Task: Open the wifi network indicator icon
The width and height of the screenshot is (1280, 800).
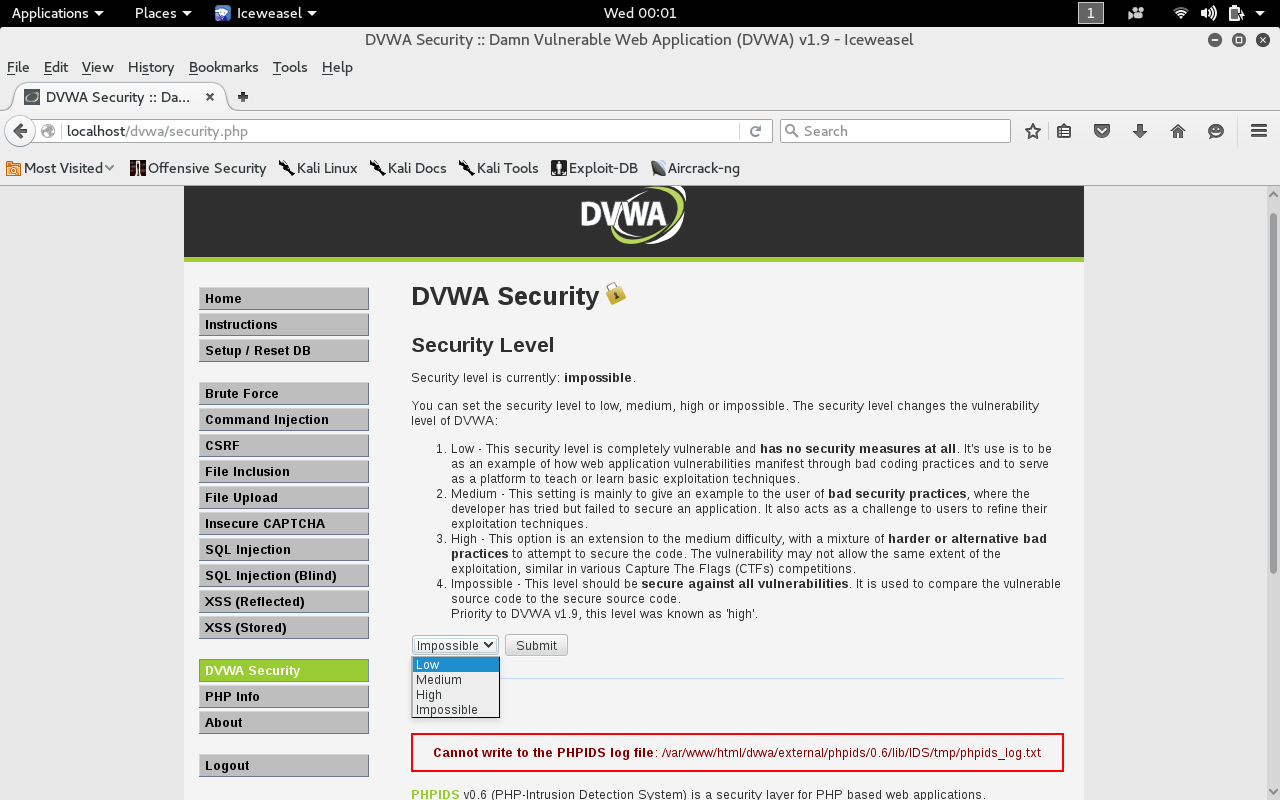Action: click(1181, 13)
